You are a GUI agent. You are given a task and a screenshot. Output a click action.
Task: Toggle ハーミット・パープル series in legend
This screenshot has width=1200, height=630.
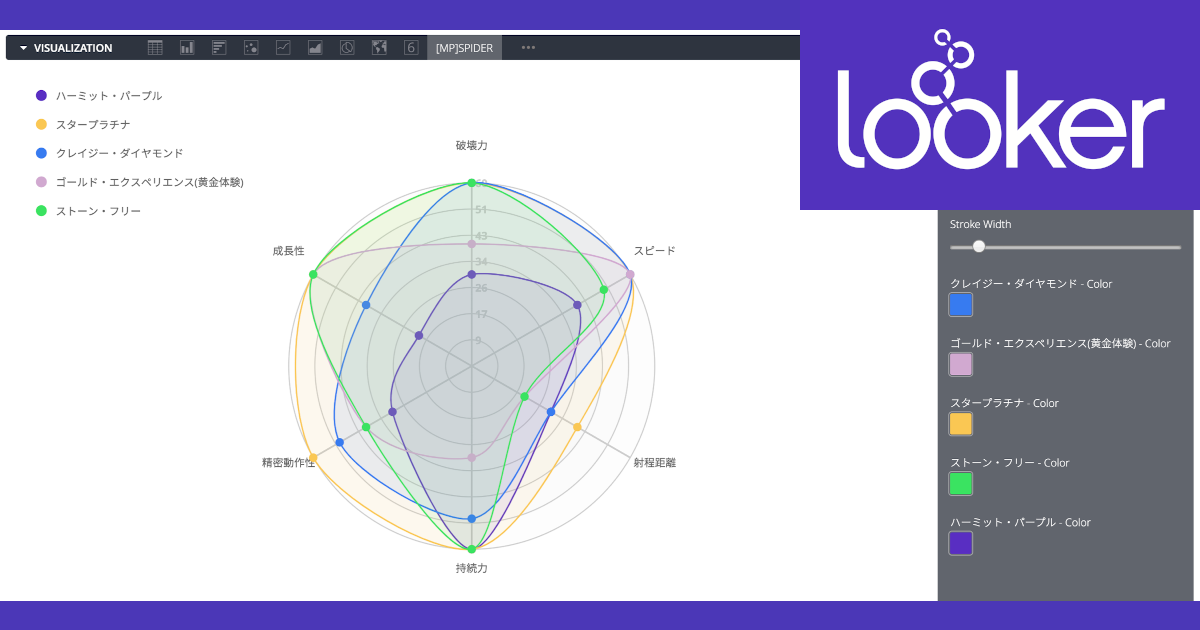[98, 96]
